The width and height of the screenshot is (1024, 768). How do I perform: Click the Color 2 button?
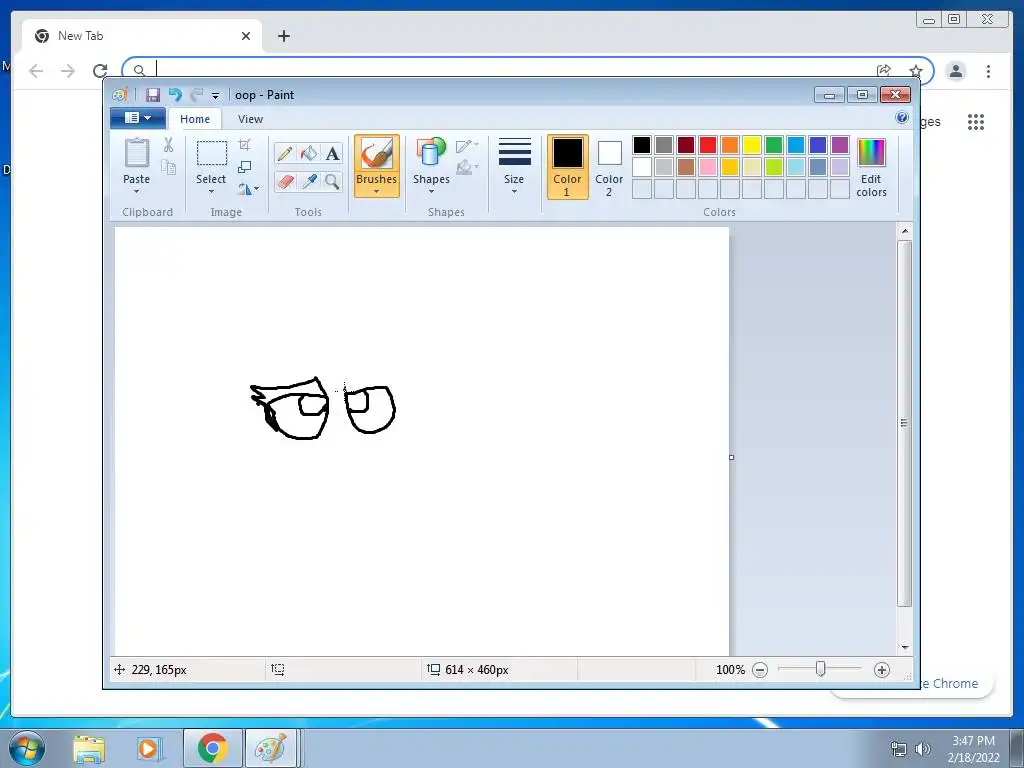(609, 167)
